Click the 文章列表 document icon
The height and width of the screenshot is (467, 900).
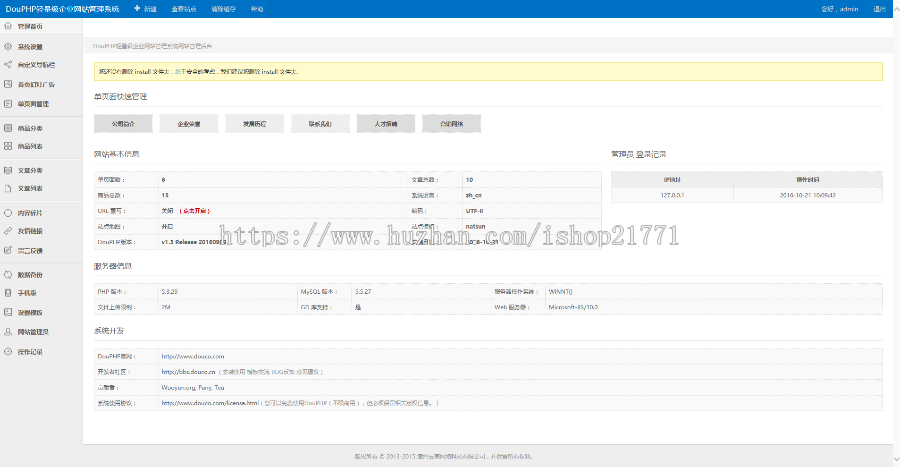click(x=9, y=188)
